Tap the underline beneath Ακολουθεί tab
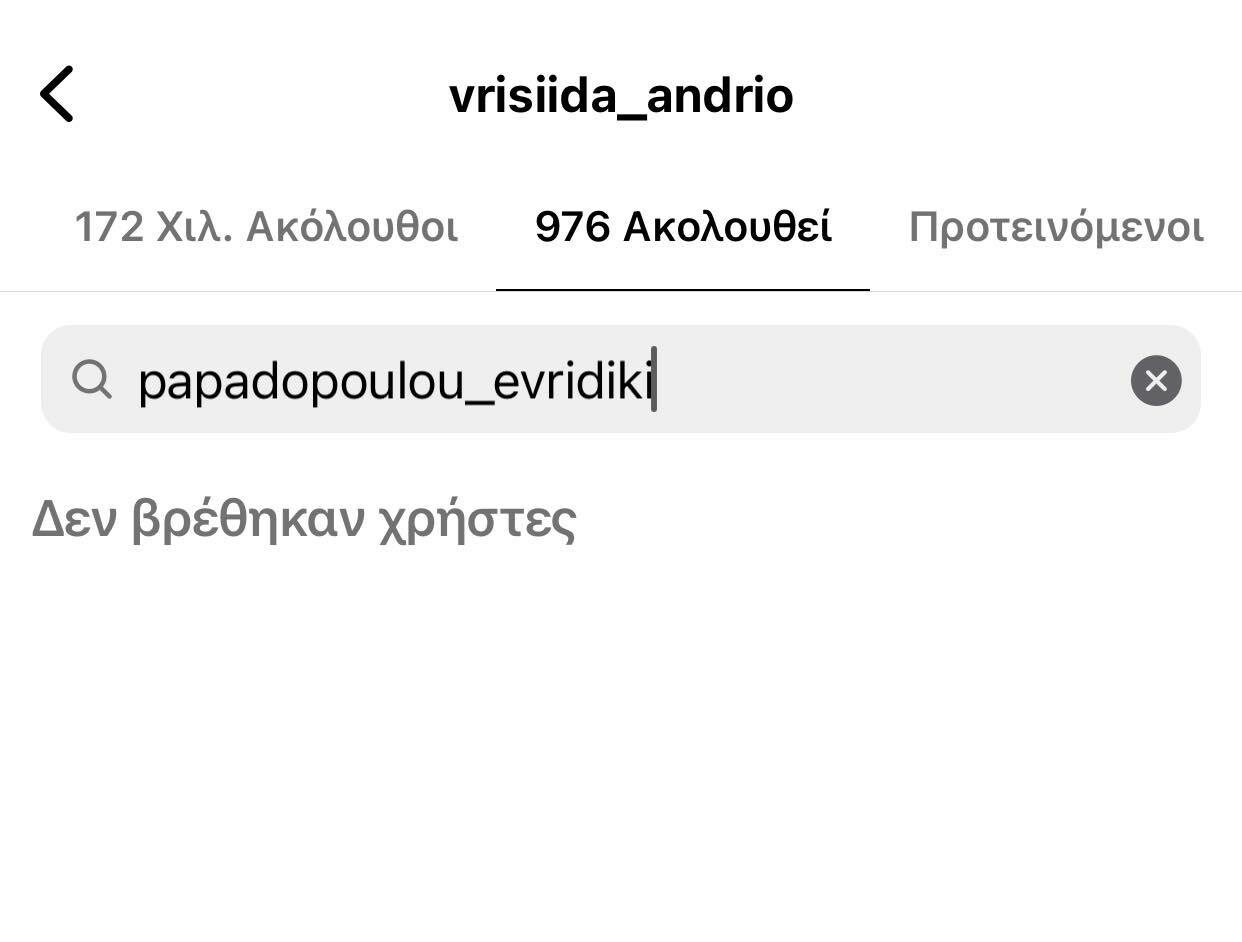Viewport: 1242px width, 942px height. point(683,290)
